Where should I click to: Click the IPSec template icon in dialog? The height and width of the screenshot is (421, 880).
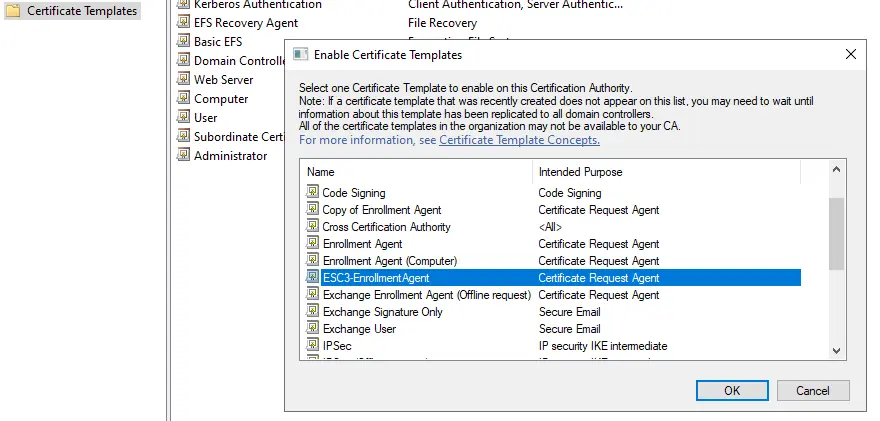(313, 346)
